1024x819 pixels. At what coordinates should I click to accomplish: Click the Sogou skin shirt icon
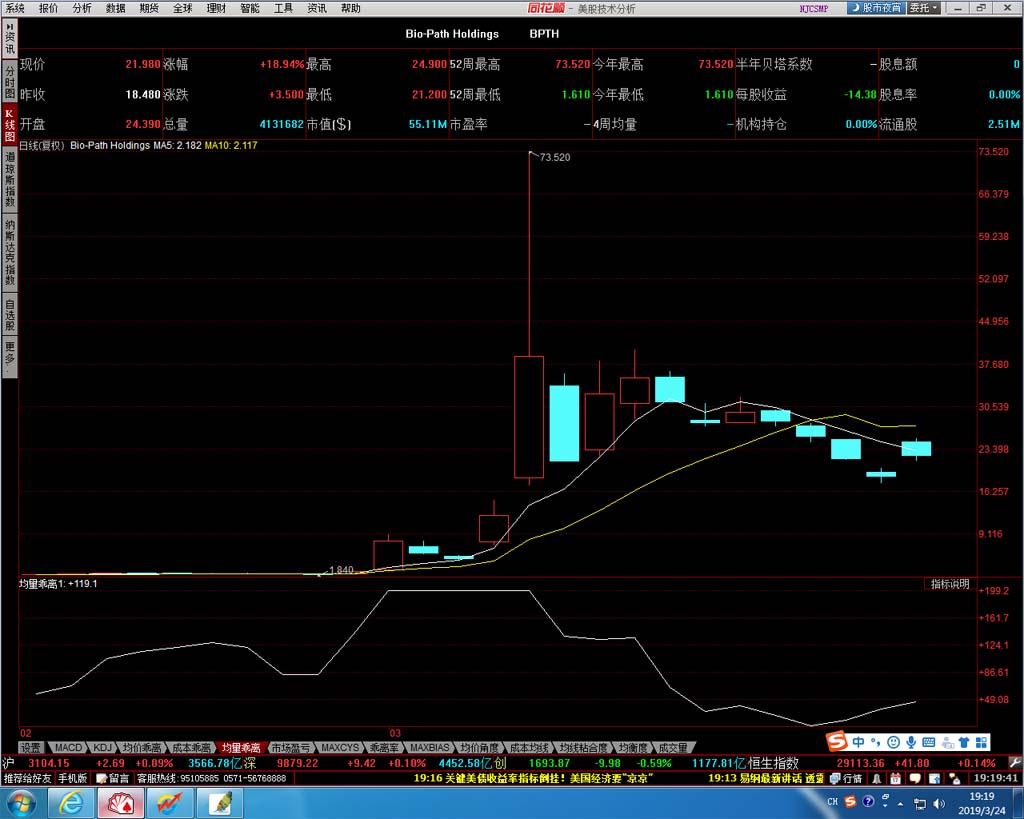pyautogui.click(x=963, y=742)
